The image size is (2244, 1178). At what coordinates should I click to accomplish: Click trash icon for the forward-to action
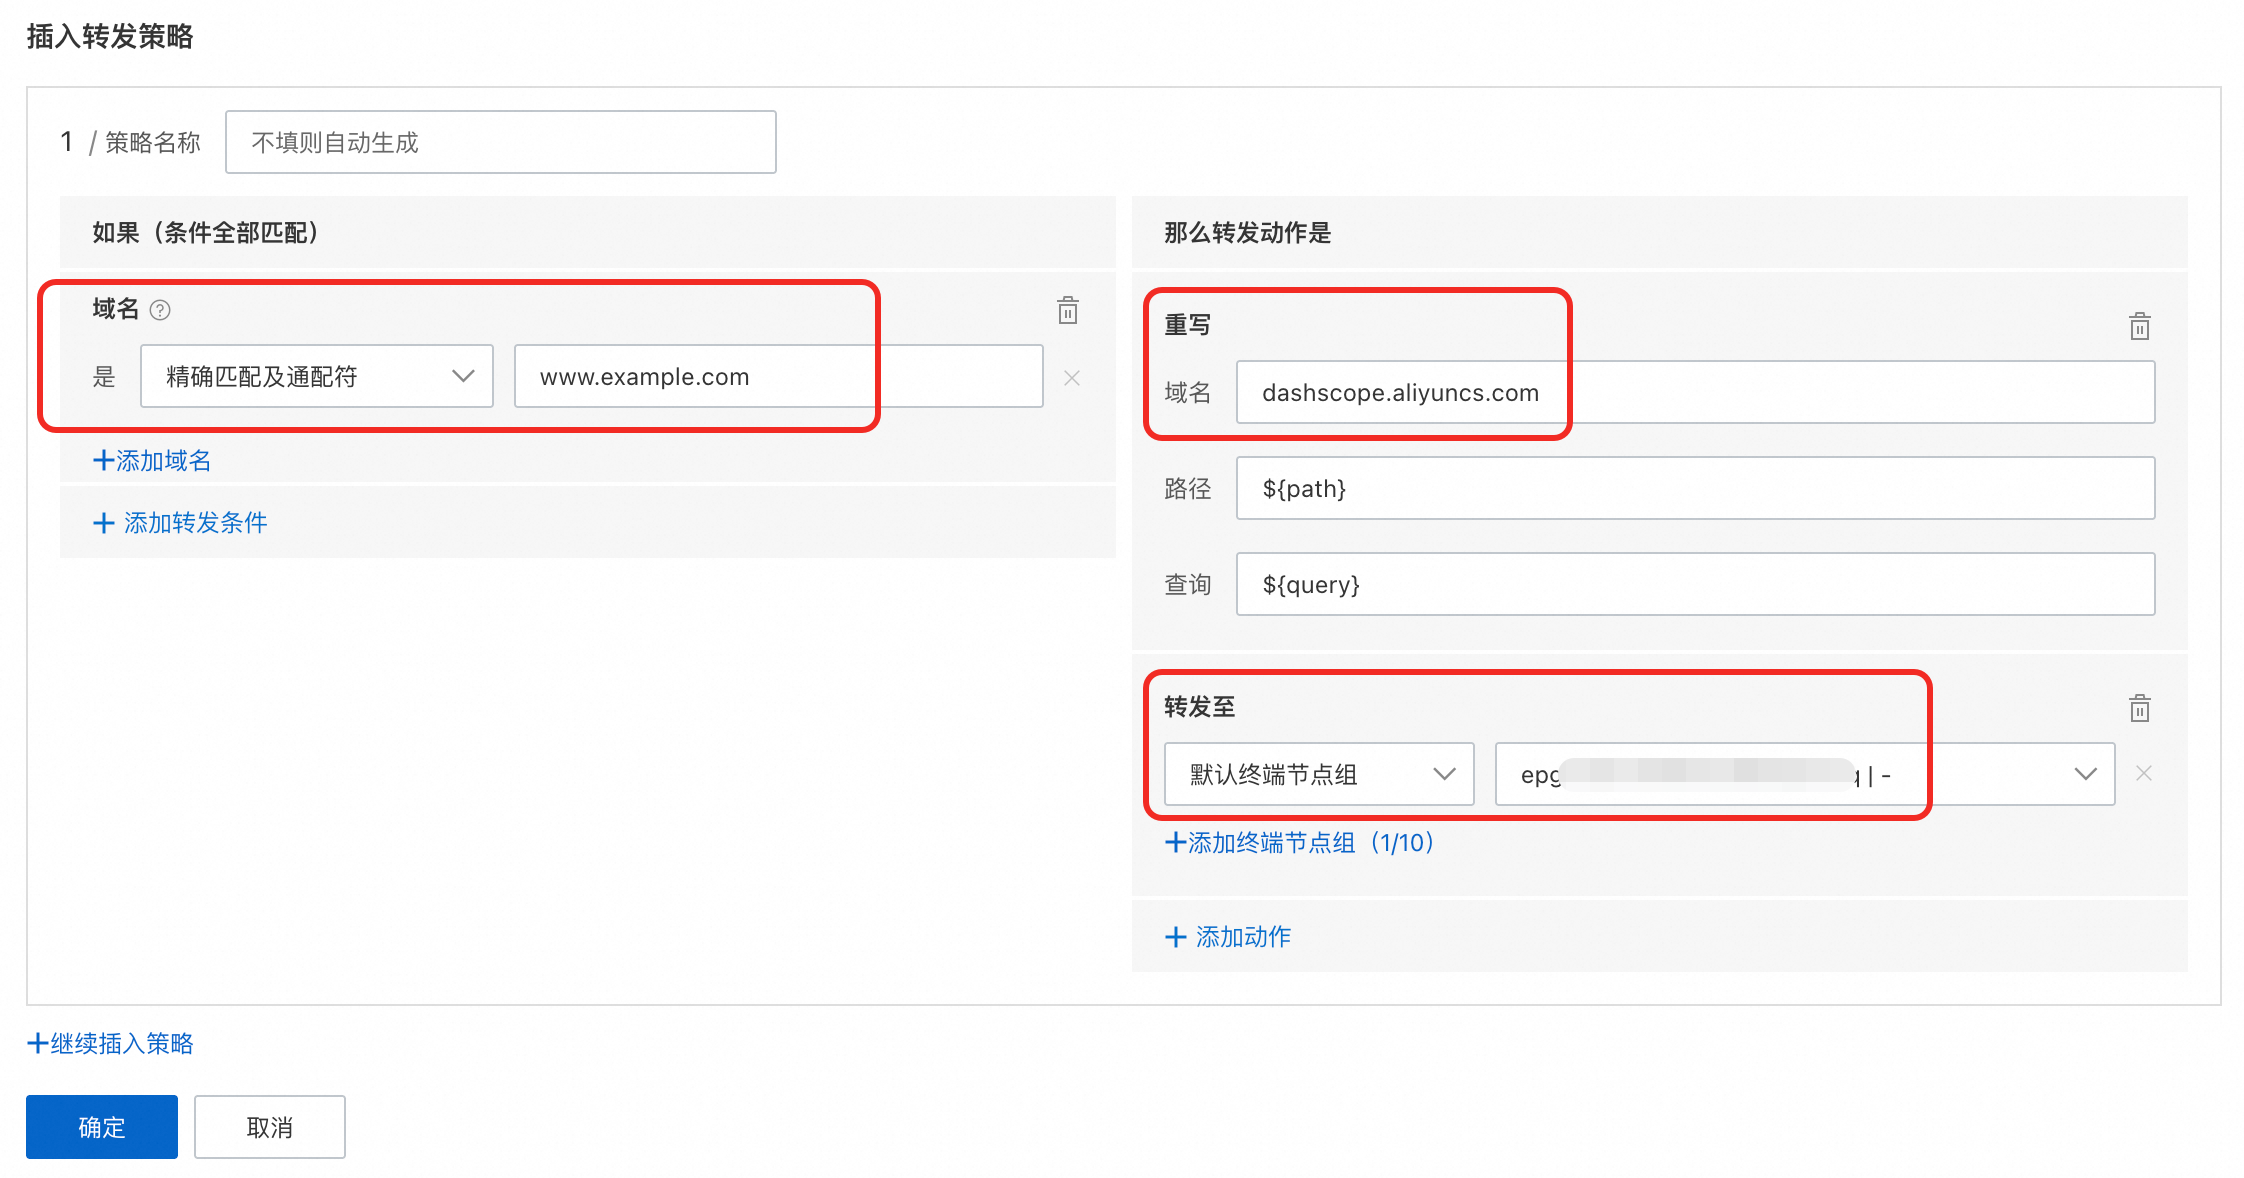2139,708
